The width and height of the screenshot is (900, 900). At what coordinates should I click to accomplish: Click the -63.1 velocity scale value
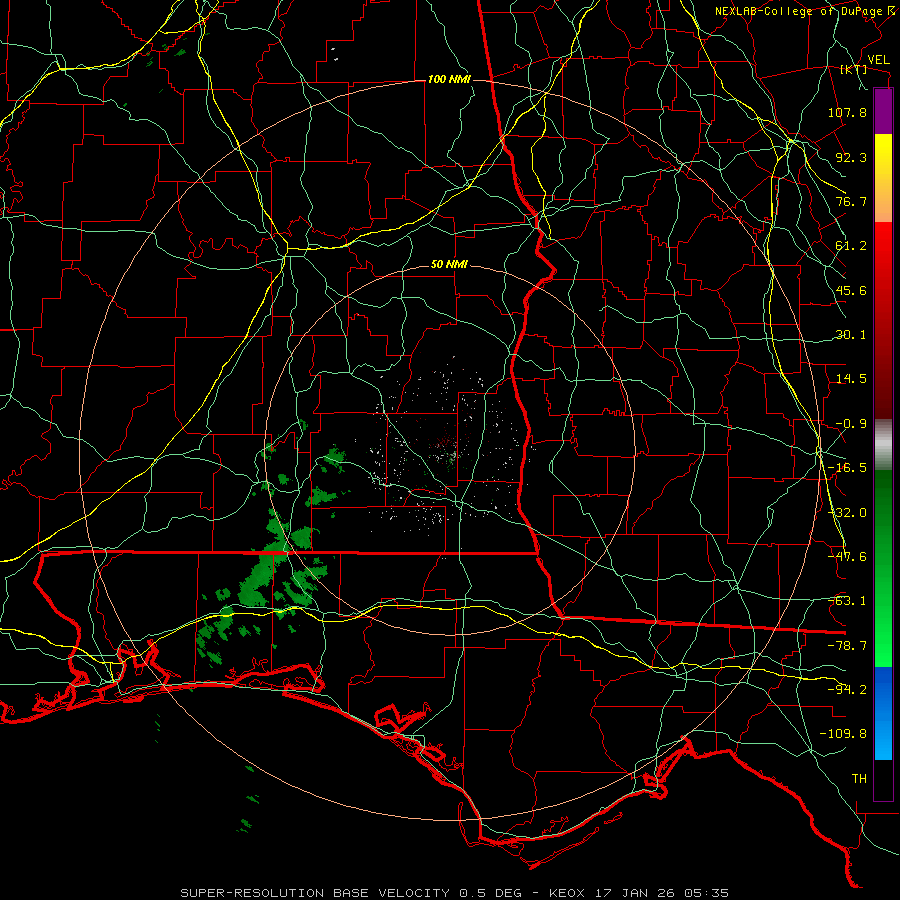click(x=847, y=601)
